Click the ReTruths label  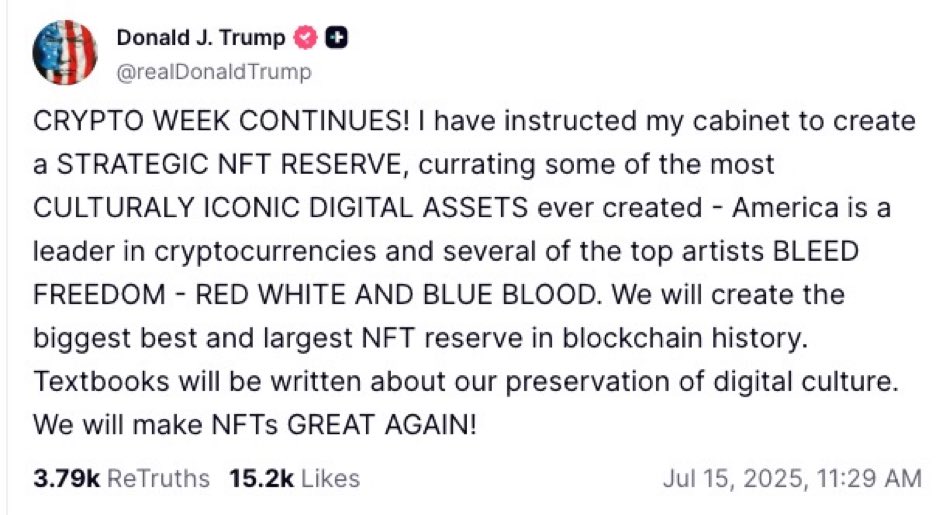pyautogui.click(x=159, y=479)
